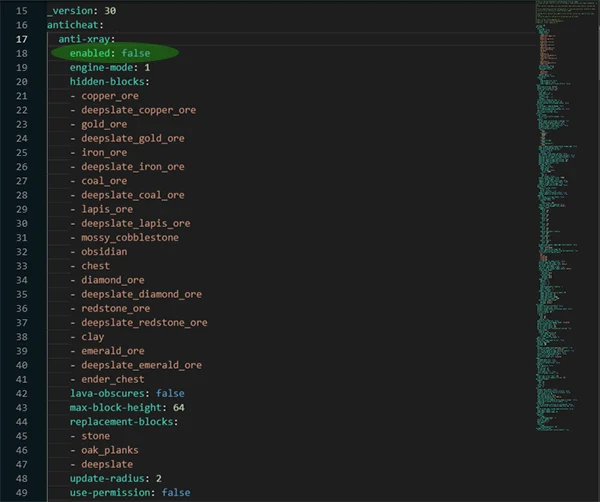Screen dimensions: 600x502
Task: Click on 'deepslate_gold_ore' entry
Action: click(133, 138)
